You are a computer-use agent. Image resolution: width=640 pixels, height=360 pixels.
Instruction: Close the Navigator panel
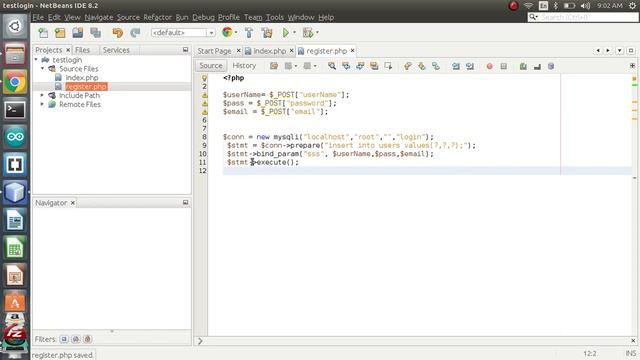click(73, 202)
